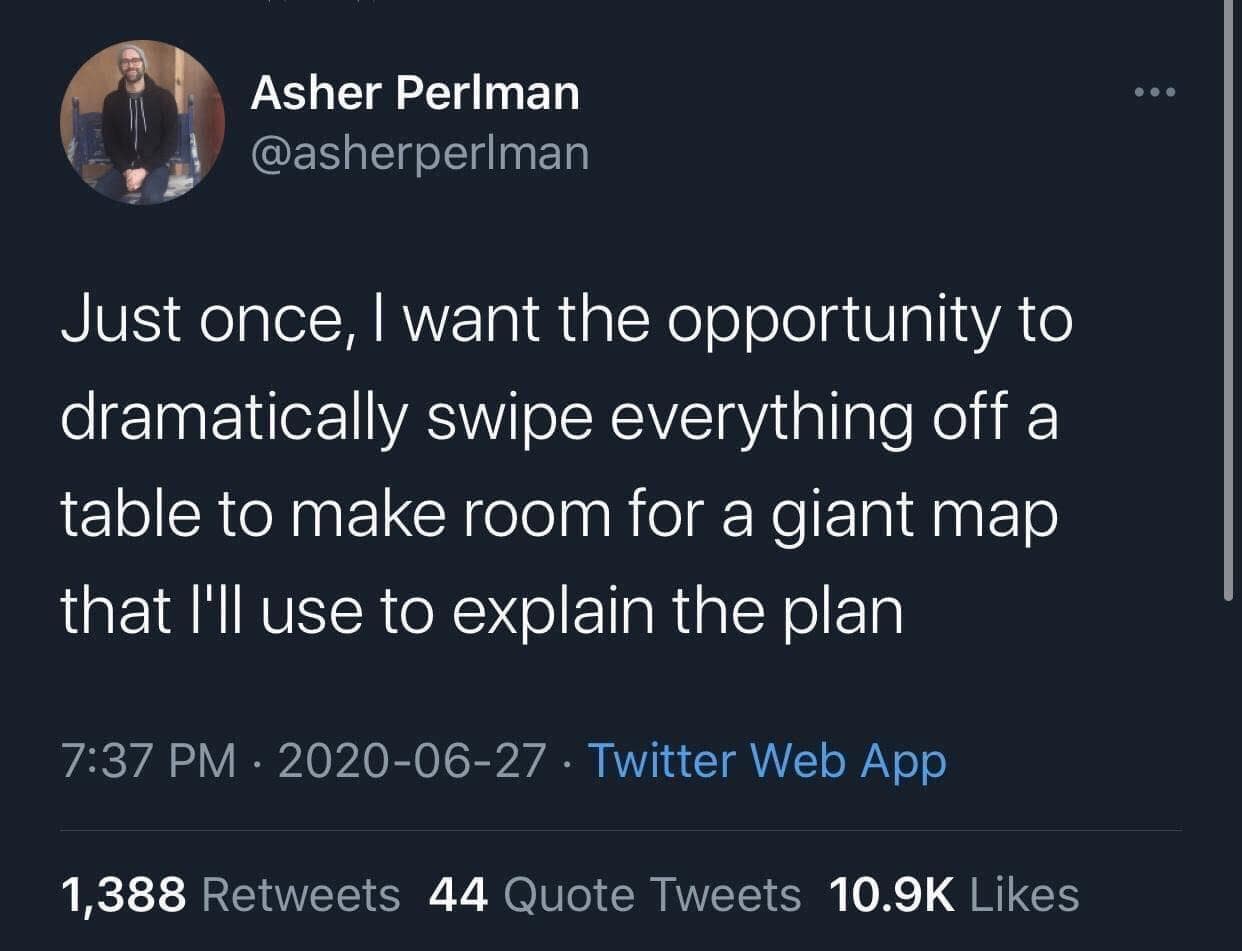The image size is (1242, 951).
Task: Show who liked via the Likes label
Action: tap(1025, 894)
